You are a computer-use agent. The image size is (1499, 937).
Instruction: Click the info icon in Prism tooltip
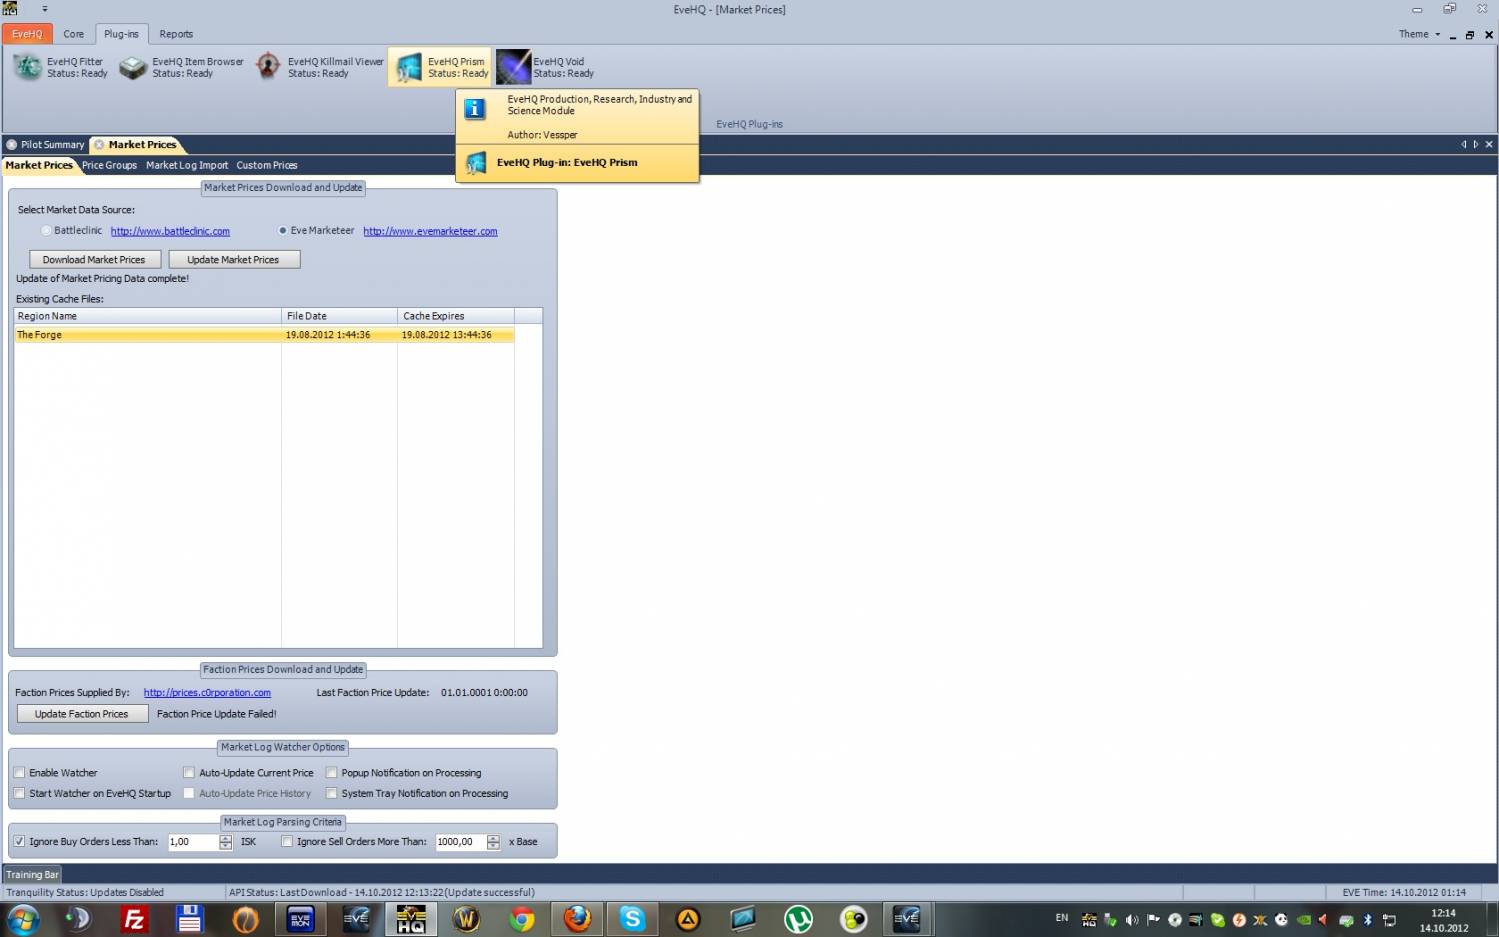tap(476, 108)
